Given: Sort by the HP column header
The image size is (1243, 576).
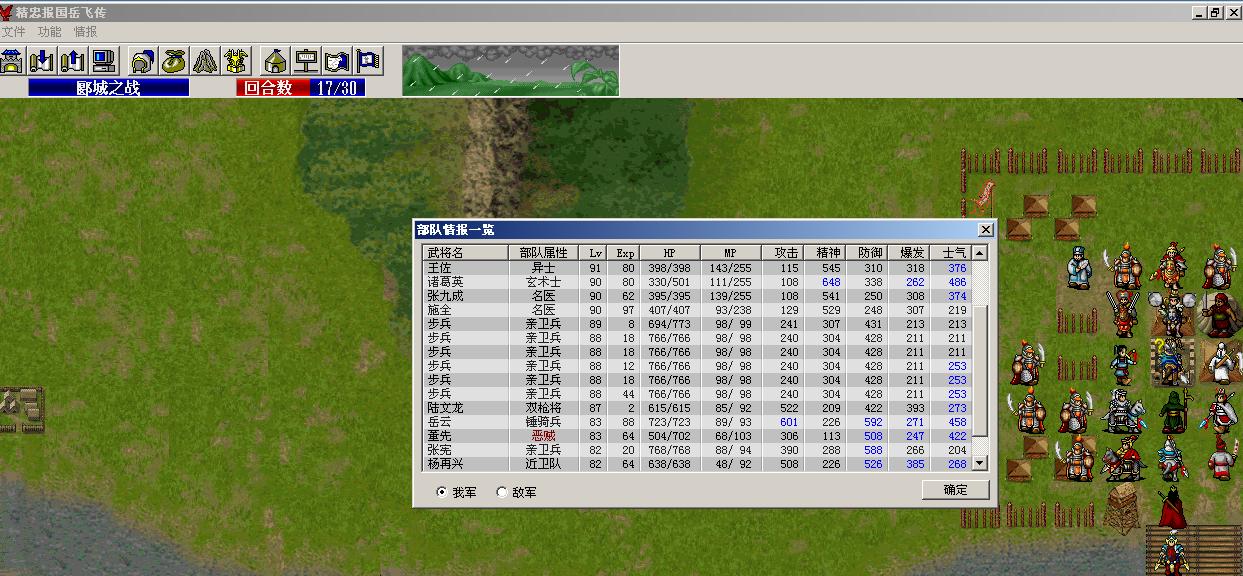Looking at the screenshot, I should click(670, 253).
